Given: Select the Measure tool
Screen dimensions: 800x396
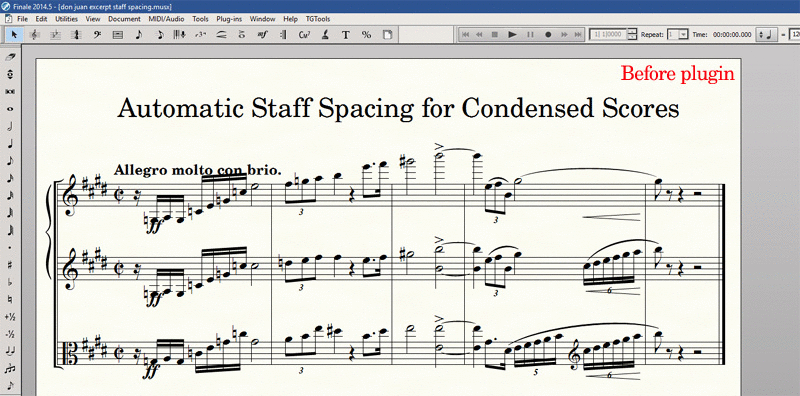Looking at the screenshot, I should (x=118, y=34).
